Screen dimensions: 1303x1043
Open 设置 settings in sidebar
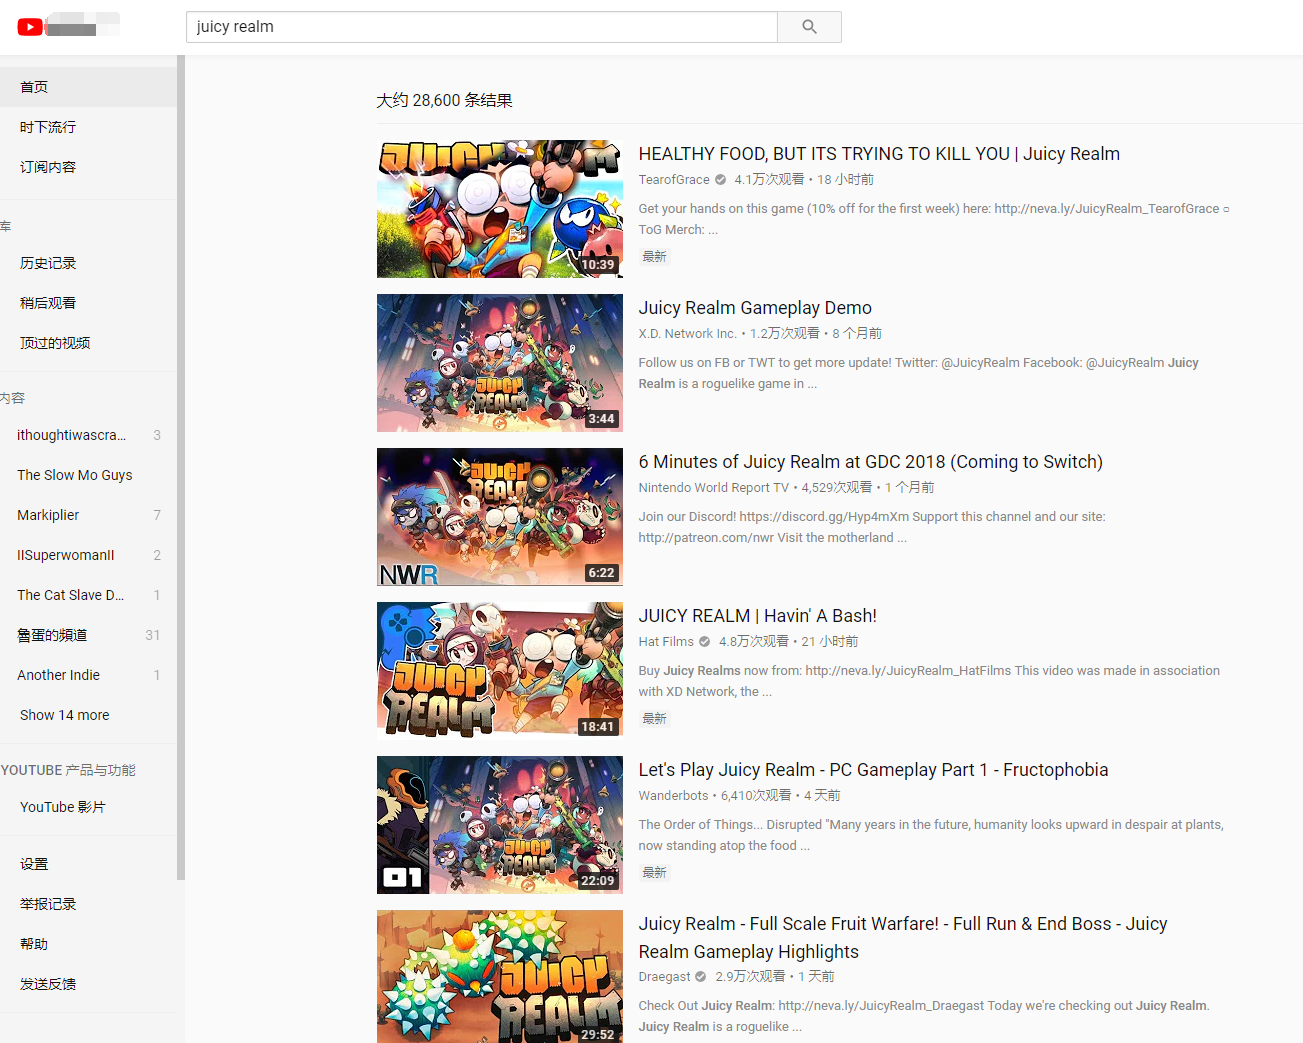[88, 864]
